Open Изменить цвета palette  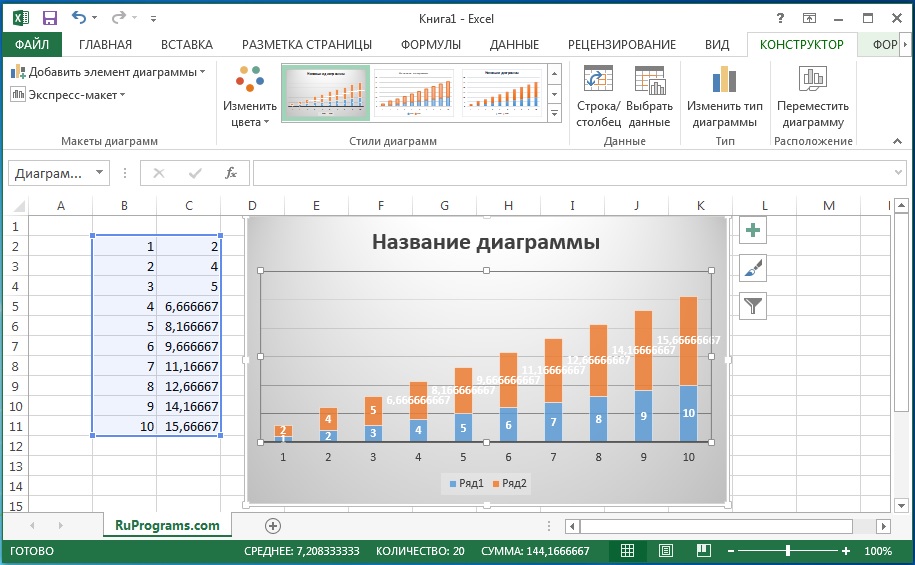tap(250, 97)
